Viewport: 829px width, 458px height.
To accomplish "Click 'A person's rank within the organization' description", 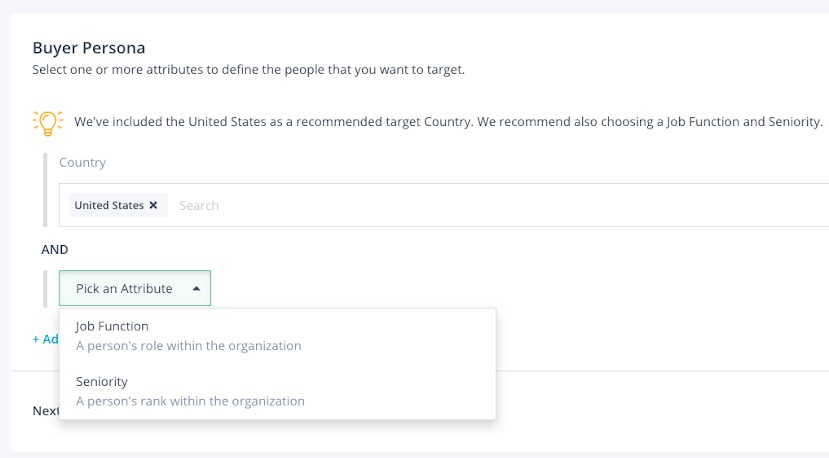I will coord(190,401).
